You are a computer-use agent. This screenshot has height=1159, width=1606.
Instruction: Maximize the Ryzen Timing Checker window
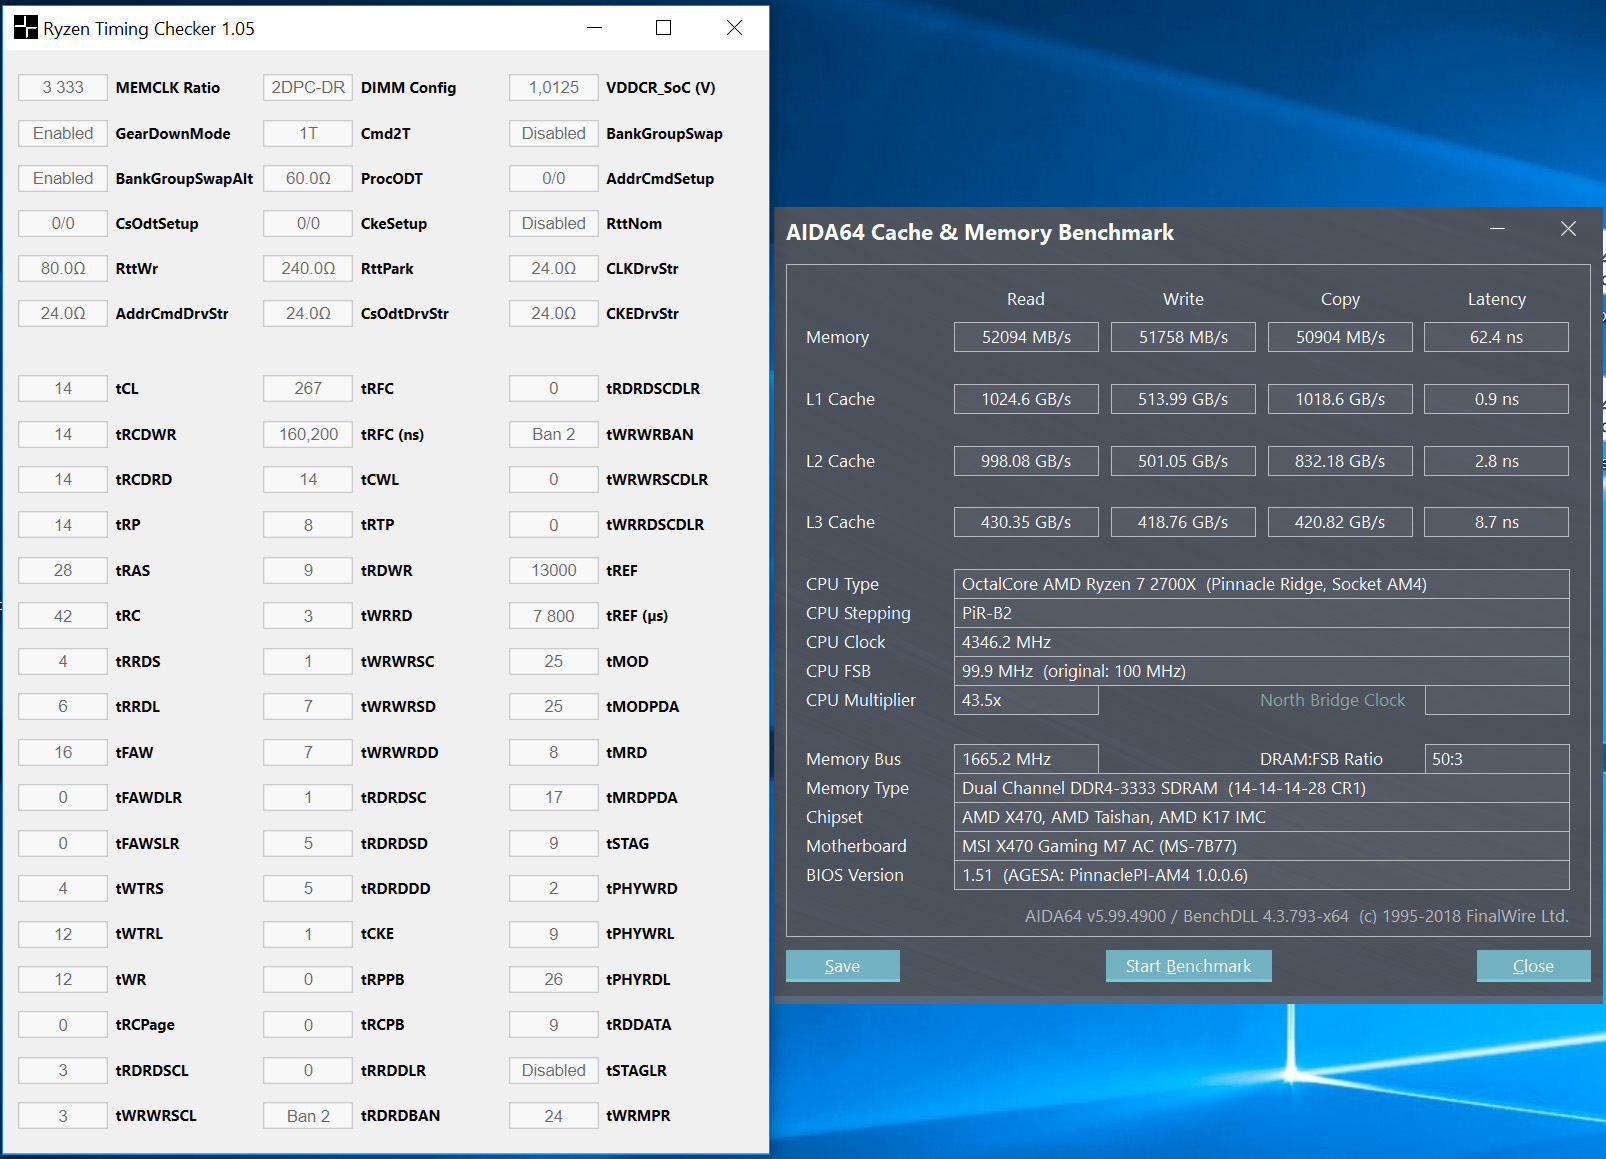(x=663, y=28)
